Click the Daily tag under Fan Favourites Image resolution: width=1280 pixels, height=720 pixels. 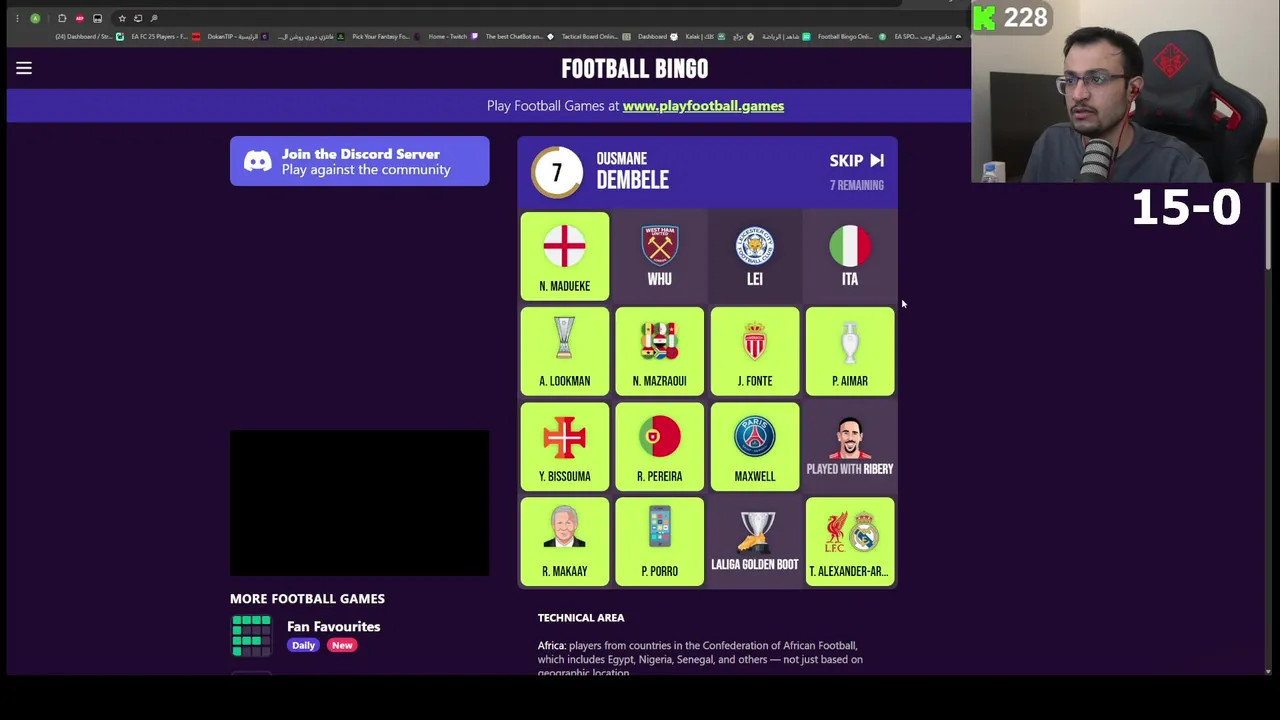click(303, 645)
